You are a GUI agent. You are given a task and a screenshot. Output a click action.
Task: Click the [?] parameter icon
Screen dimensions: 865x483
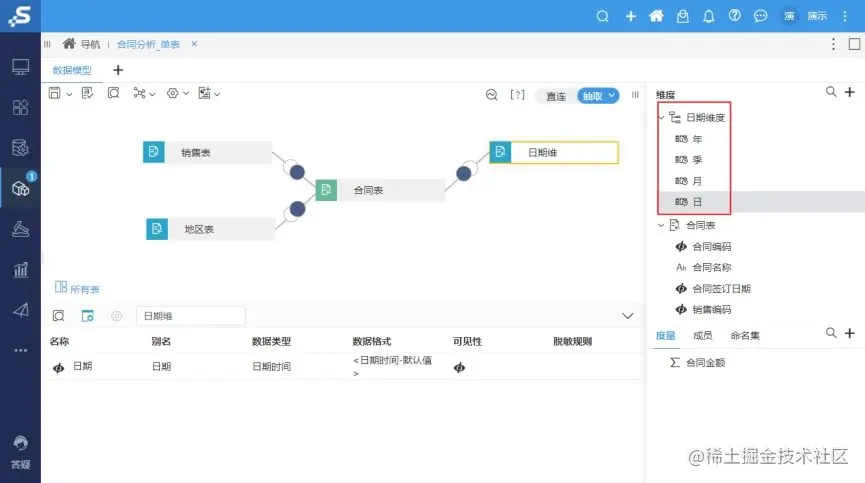pyautogui.click(x=517, y=95)
